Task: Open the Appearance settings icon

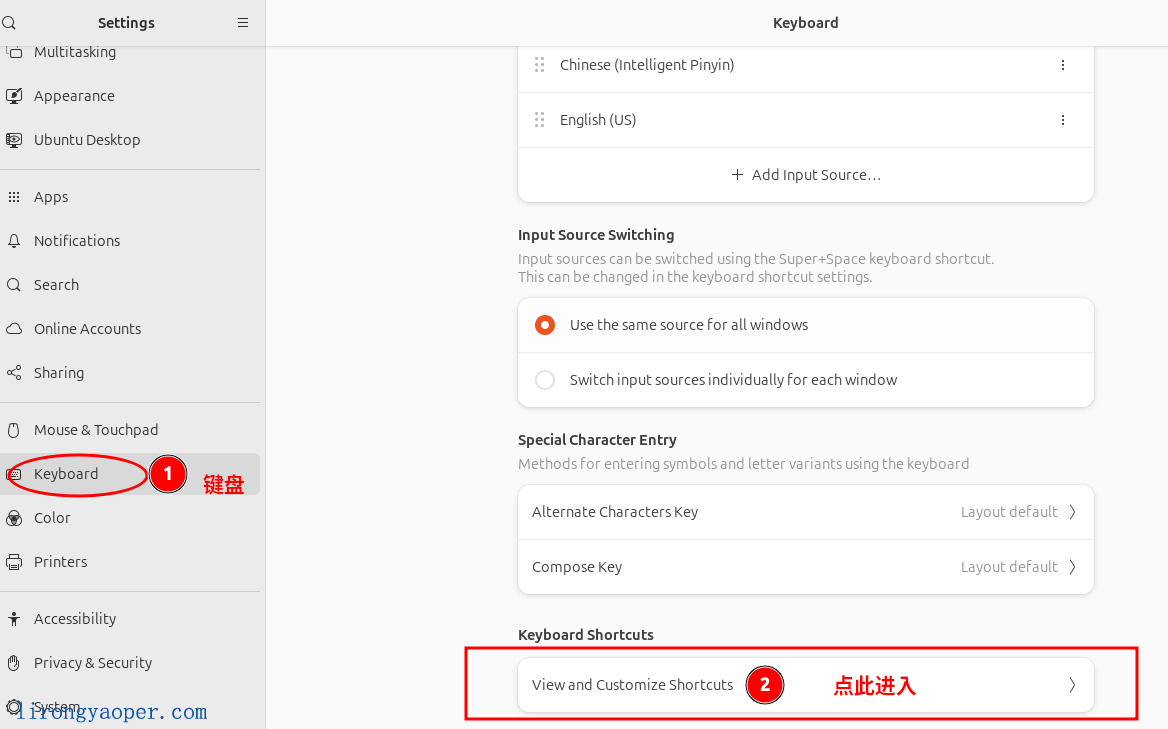Action: (x=15, y=95)
